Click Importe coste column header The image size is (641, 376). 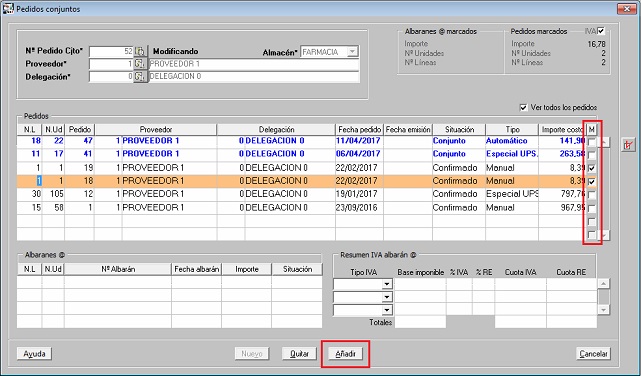[x=562, y=130]
